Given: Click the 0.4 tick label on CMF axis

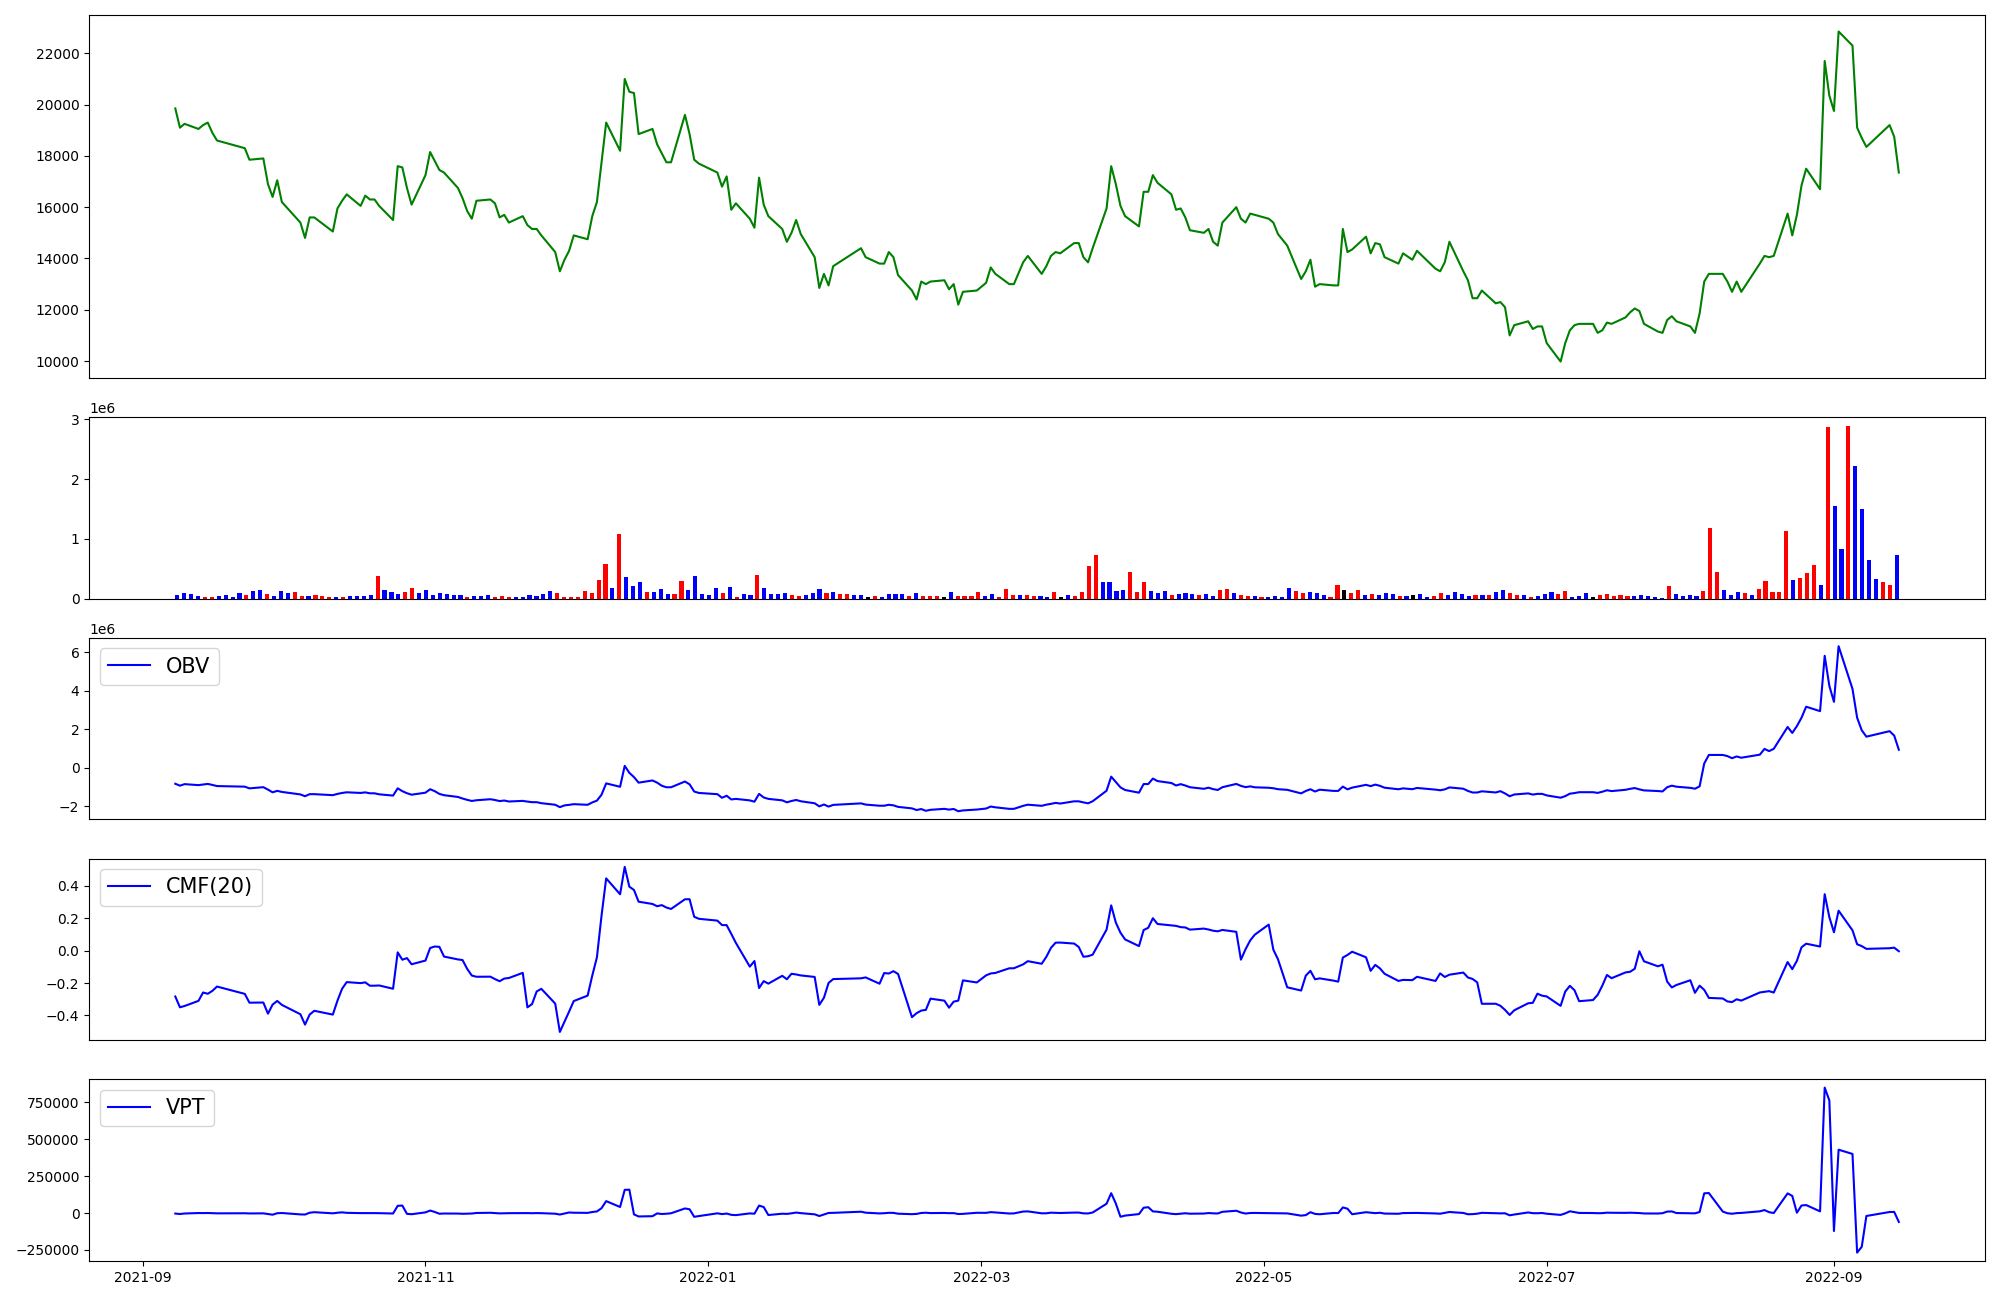Looking at the screenshot, I should pos(68,886).
